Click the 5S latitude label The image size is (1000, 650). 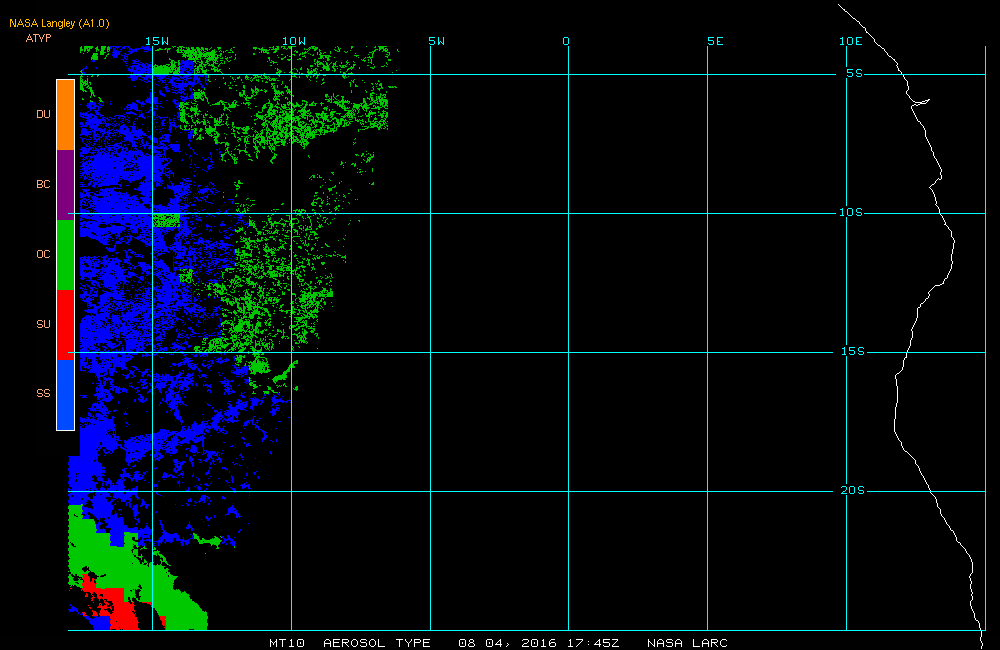tap(855, 73)
